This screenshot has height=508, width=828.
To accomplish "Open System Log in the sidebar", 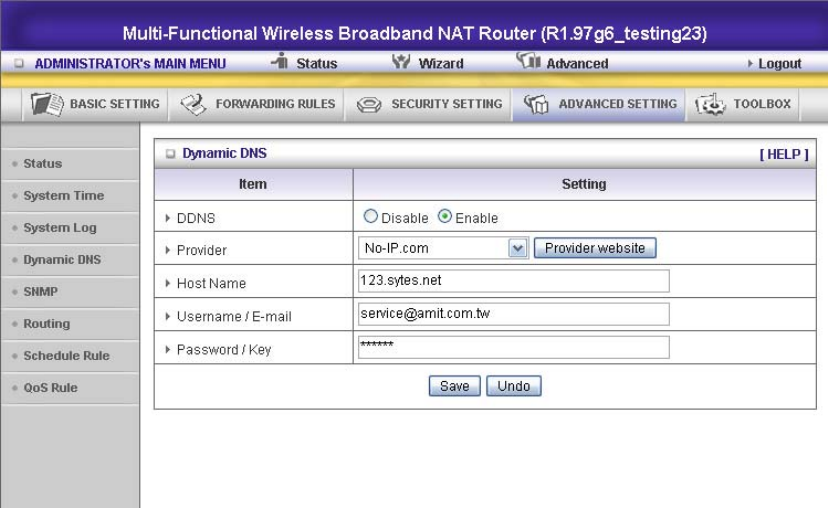I will coord(60,228).
